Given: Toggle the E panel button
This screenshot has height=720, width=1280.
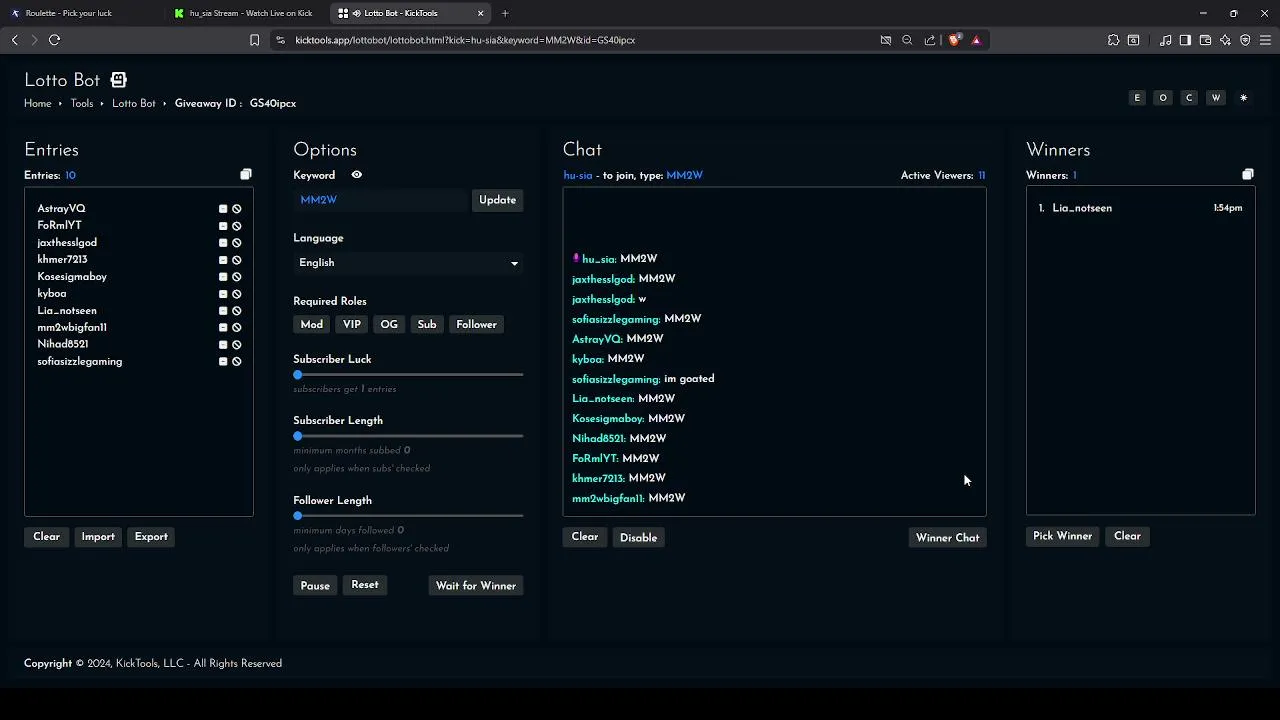Looking at the screenshot, I should point(1137,98).
